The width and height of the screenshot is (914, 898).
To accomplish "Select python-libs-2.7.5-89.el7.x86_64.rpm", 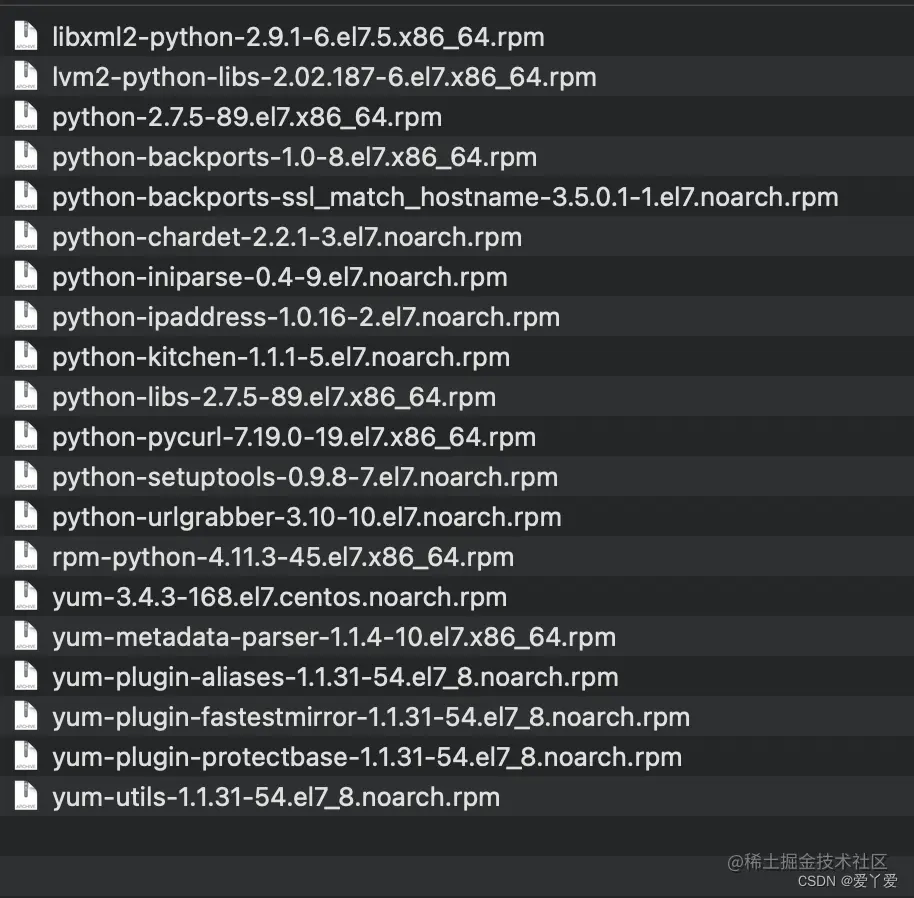I will point(273,397).
